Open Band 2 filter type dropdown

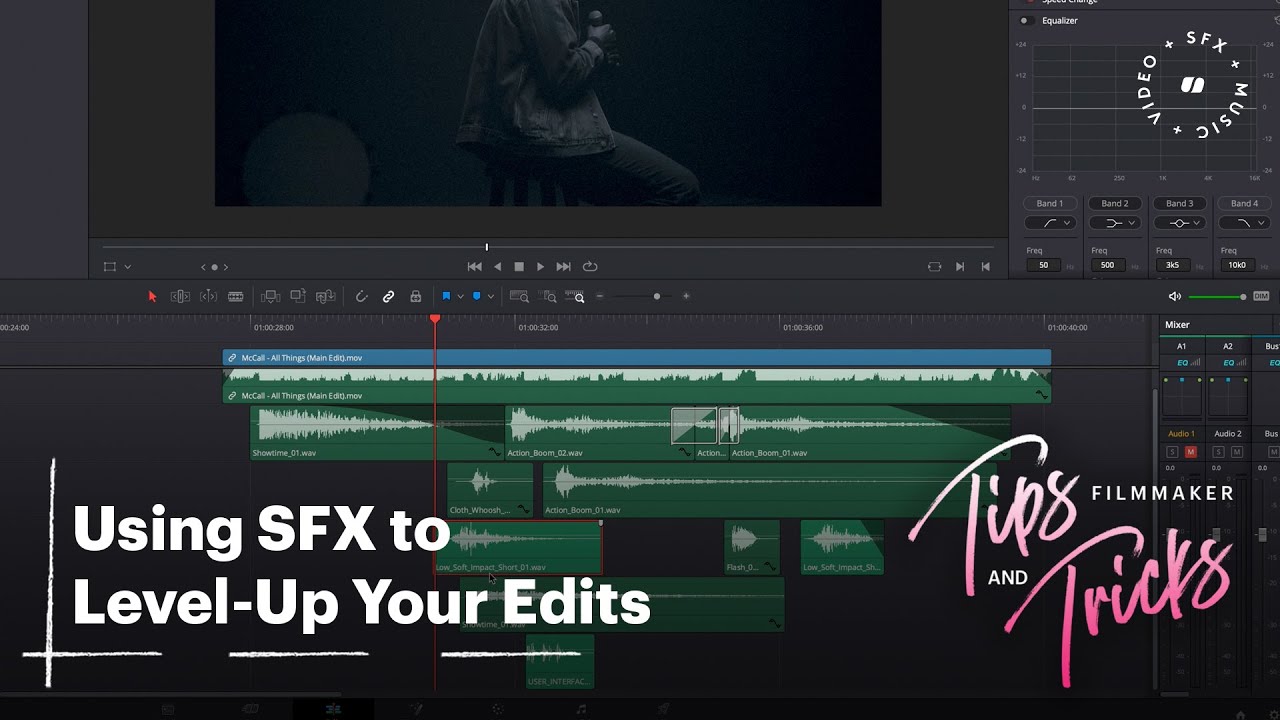coord(1115,223)
